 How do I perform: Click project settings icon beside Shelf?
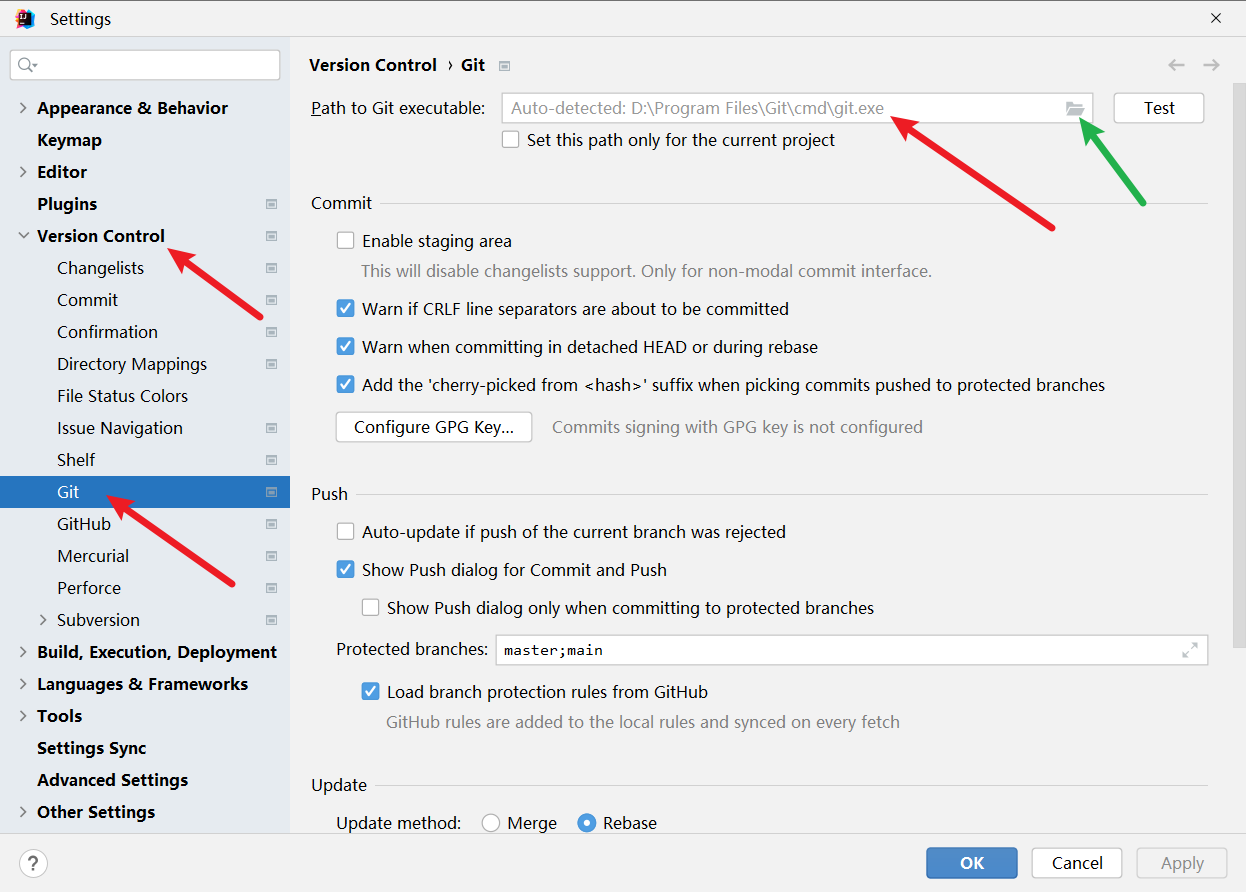[271, 460]
